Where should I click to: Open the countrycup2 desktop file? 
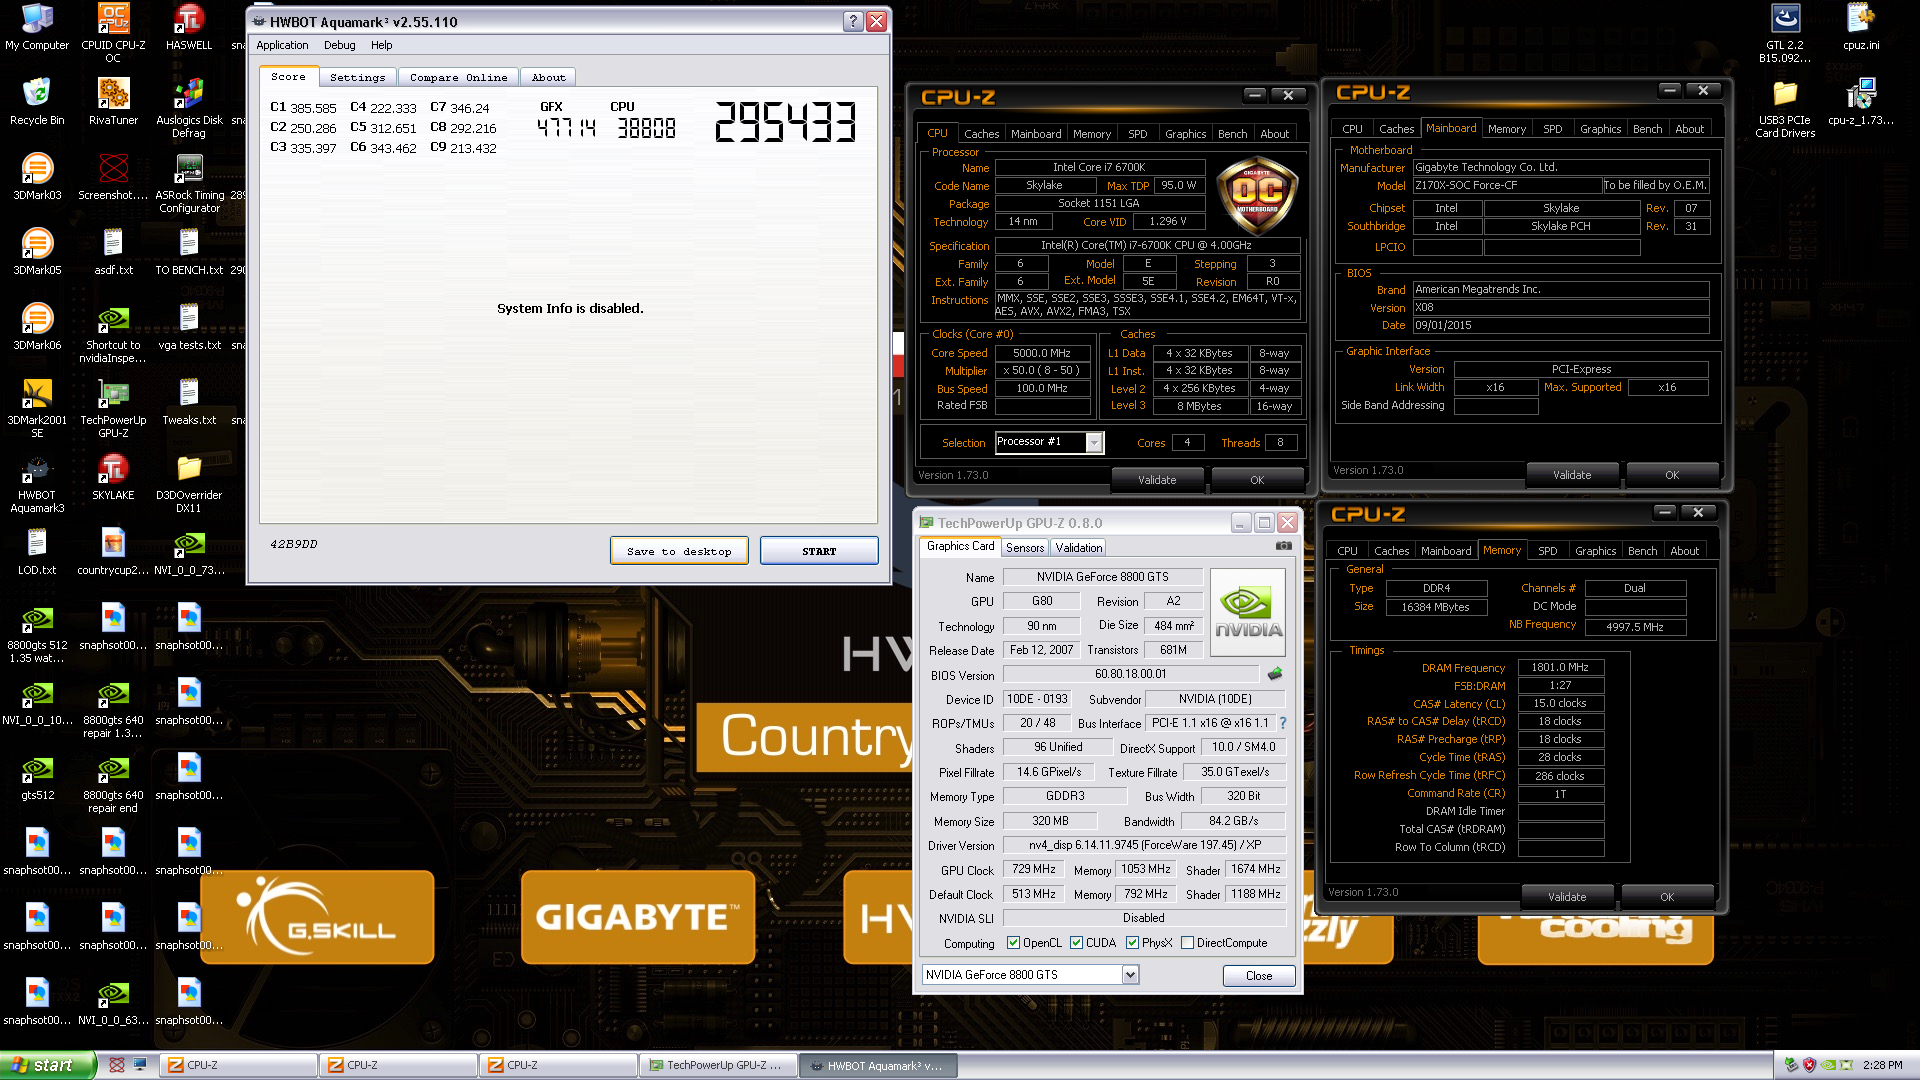click(113, 551)
